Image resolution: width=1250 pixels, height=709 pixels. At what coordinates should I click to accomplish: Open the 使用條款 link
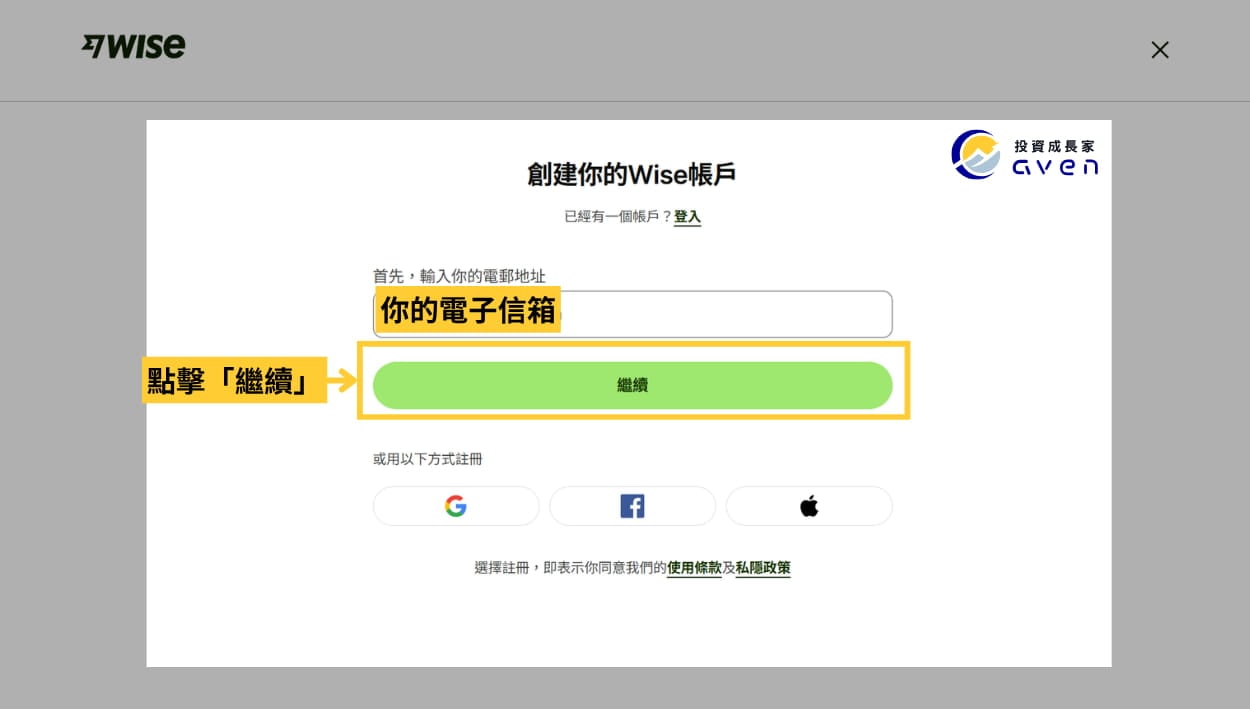pyautogui.click(x=694, y=568)
